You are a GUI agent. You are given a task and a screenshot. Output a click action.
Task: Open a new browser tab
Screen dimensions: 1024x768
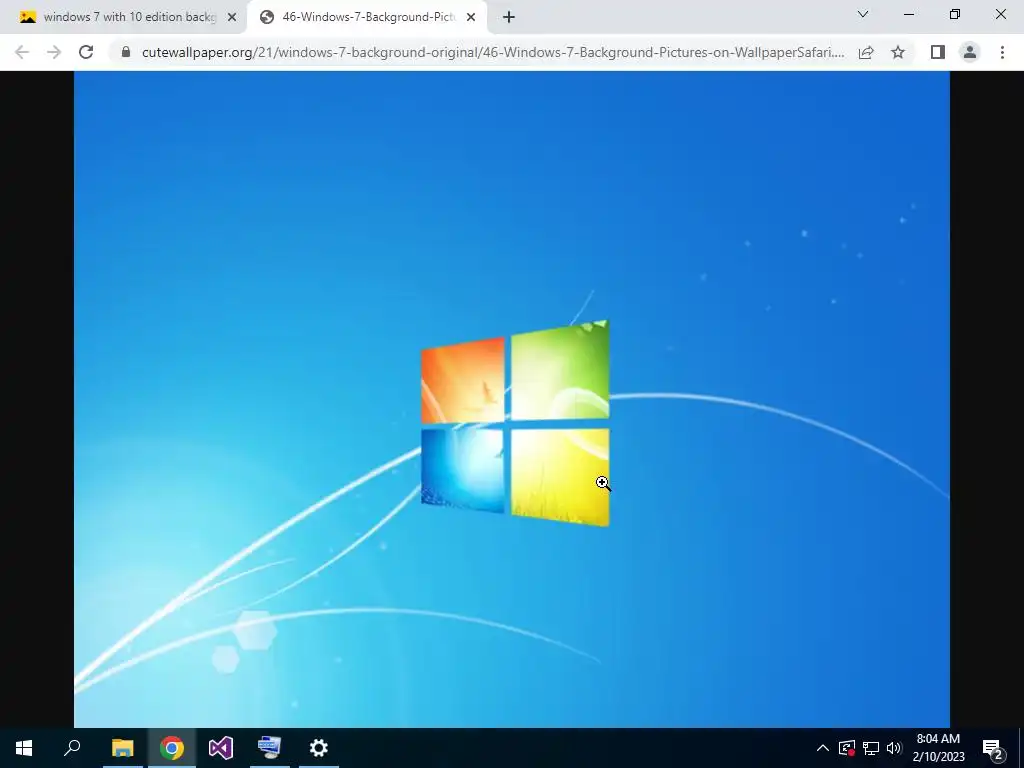tap(509, 18)
